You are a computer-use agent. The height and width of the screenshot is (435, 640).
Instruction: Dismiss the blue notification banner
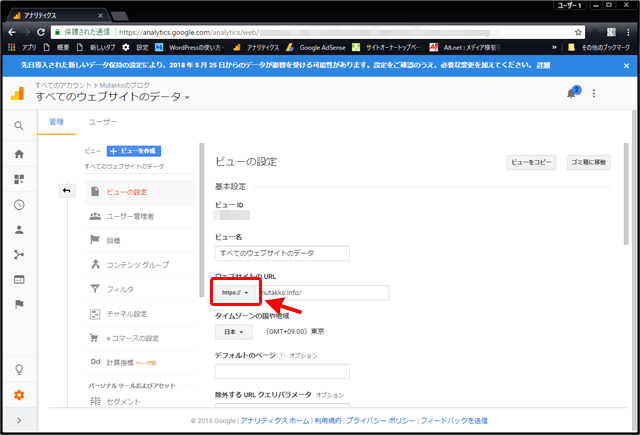pos(626,66)
